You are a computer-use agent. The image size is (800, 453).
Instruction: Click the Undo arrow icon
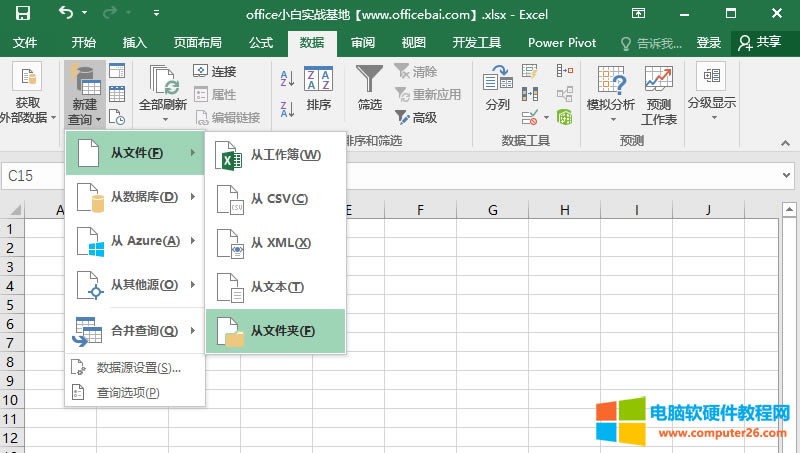click(x=66, y=14)
